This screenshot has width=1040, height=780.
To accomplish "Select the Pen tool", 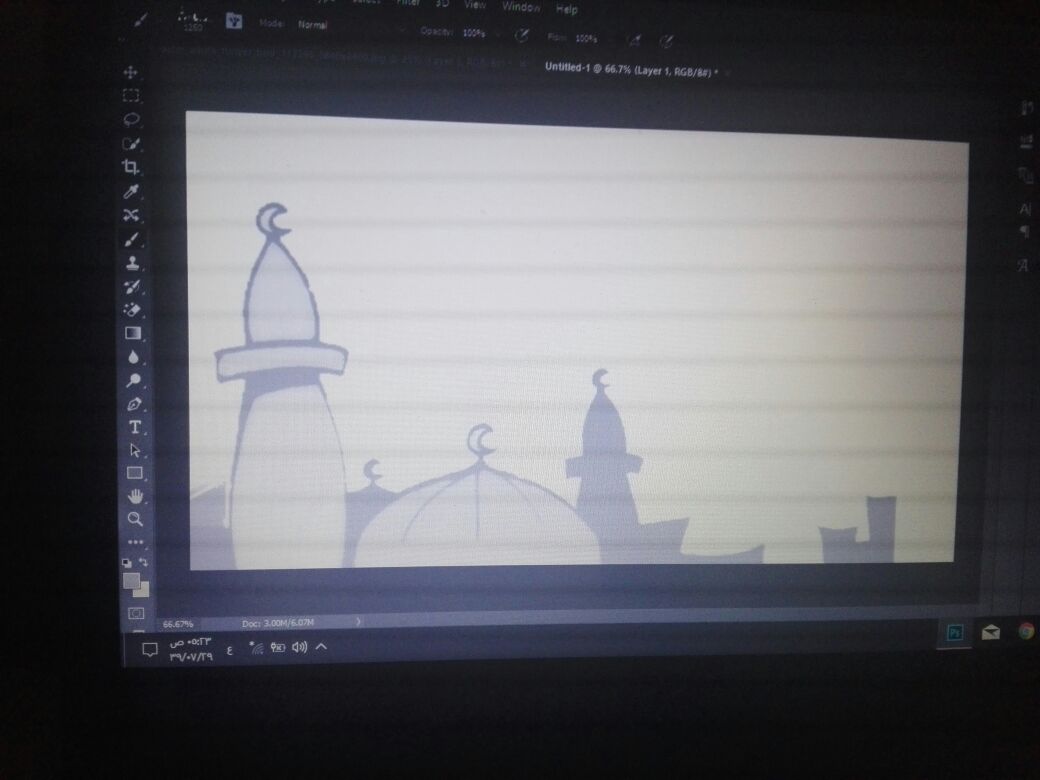I will point(134,405).
